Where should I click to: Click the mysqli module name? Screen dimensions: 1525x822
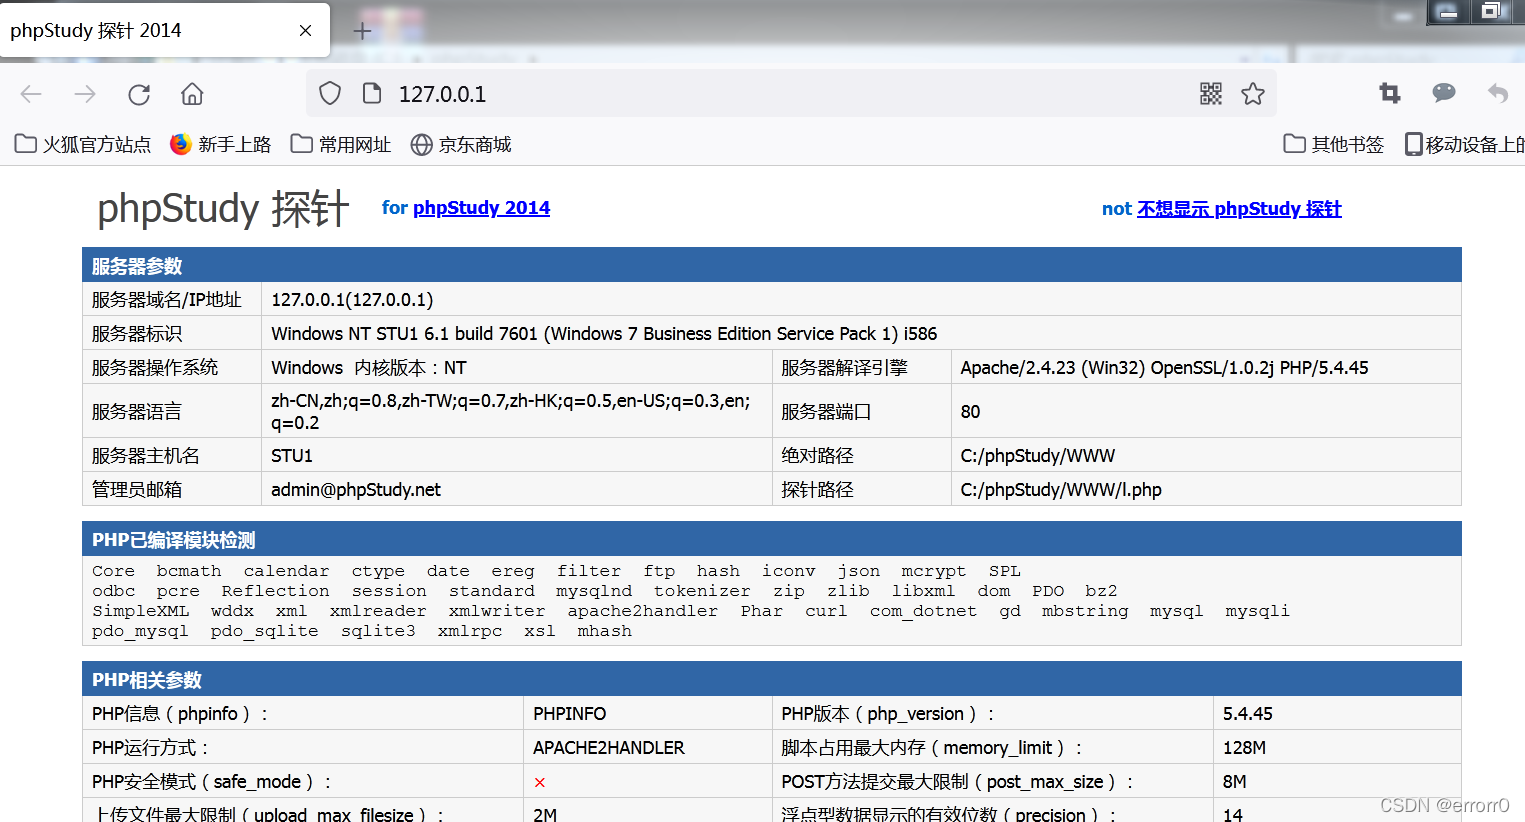click(1257, 611)
